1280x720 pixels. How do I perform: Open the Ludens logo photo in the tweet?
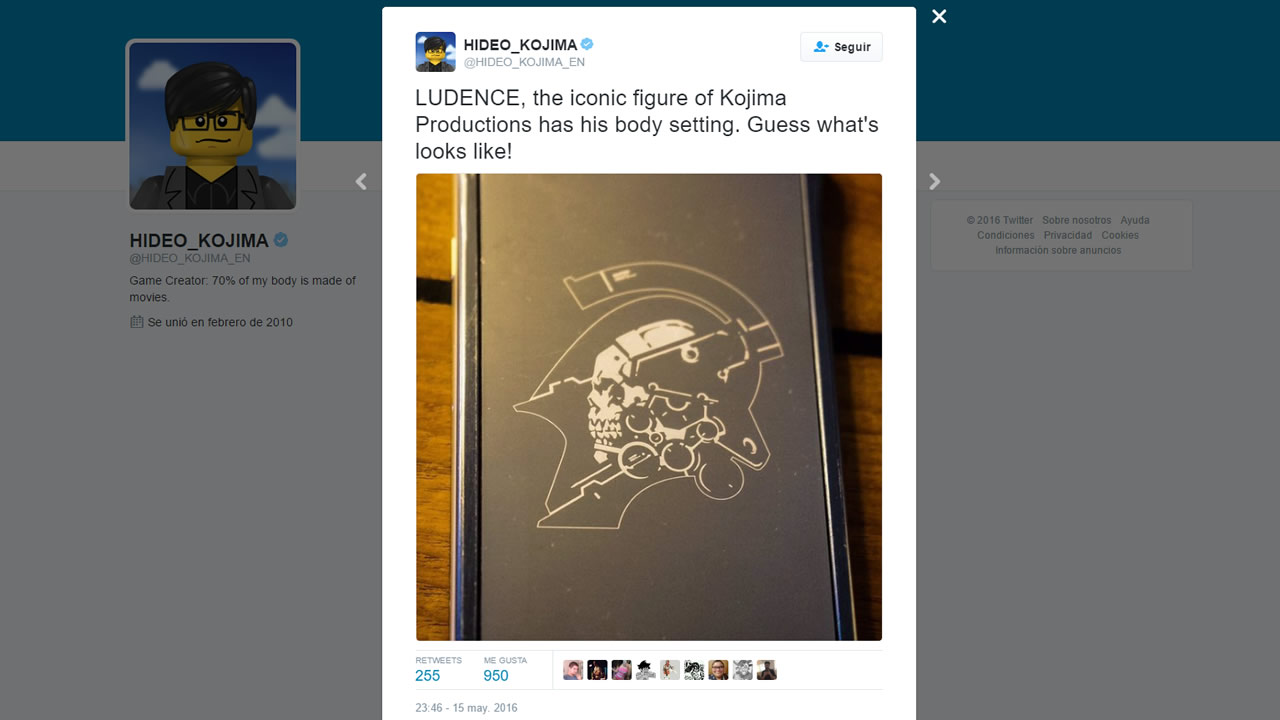(649, 407)
